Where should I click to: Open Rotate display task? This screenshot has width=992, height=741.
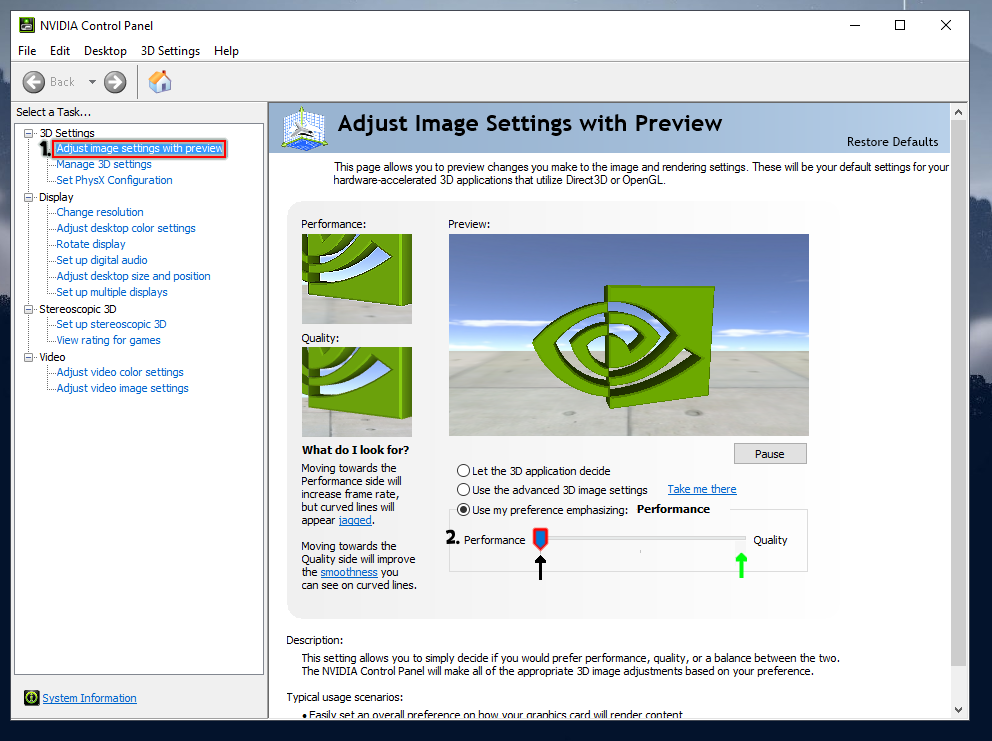90,244
